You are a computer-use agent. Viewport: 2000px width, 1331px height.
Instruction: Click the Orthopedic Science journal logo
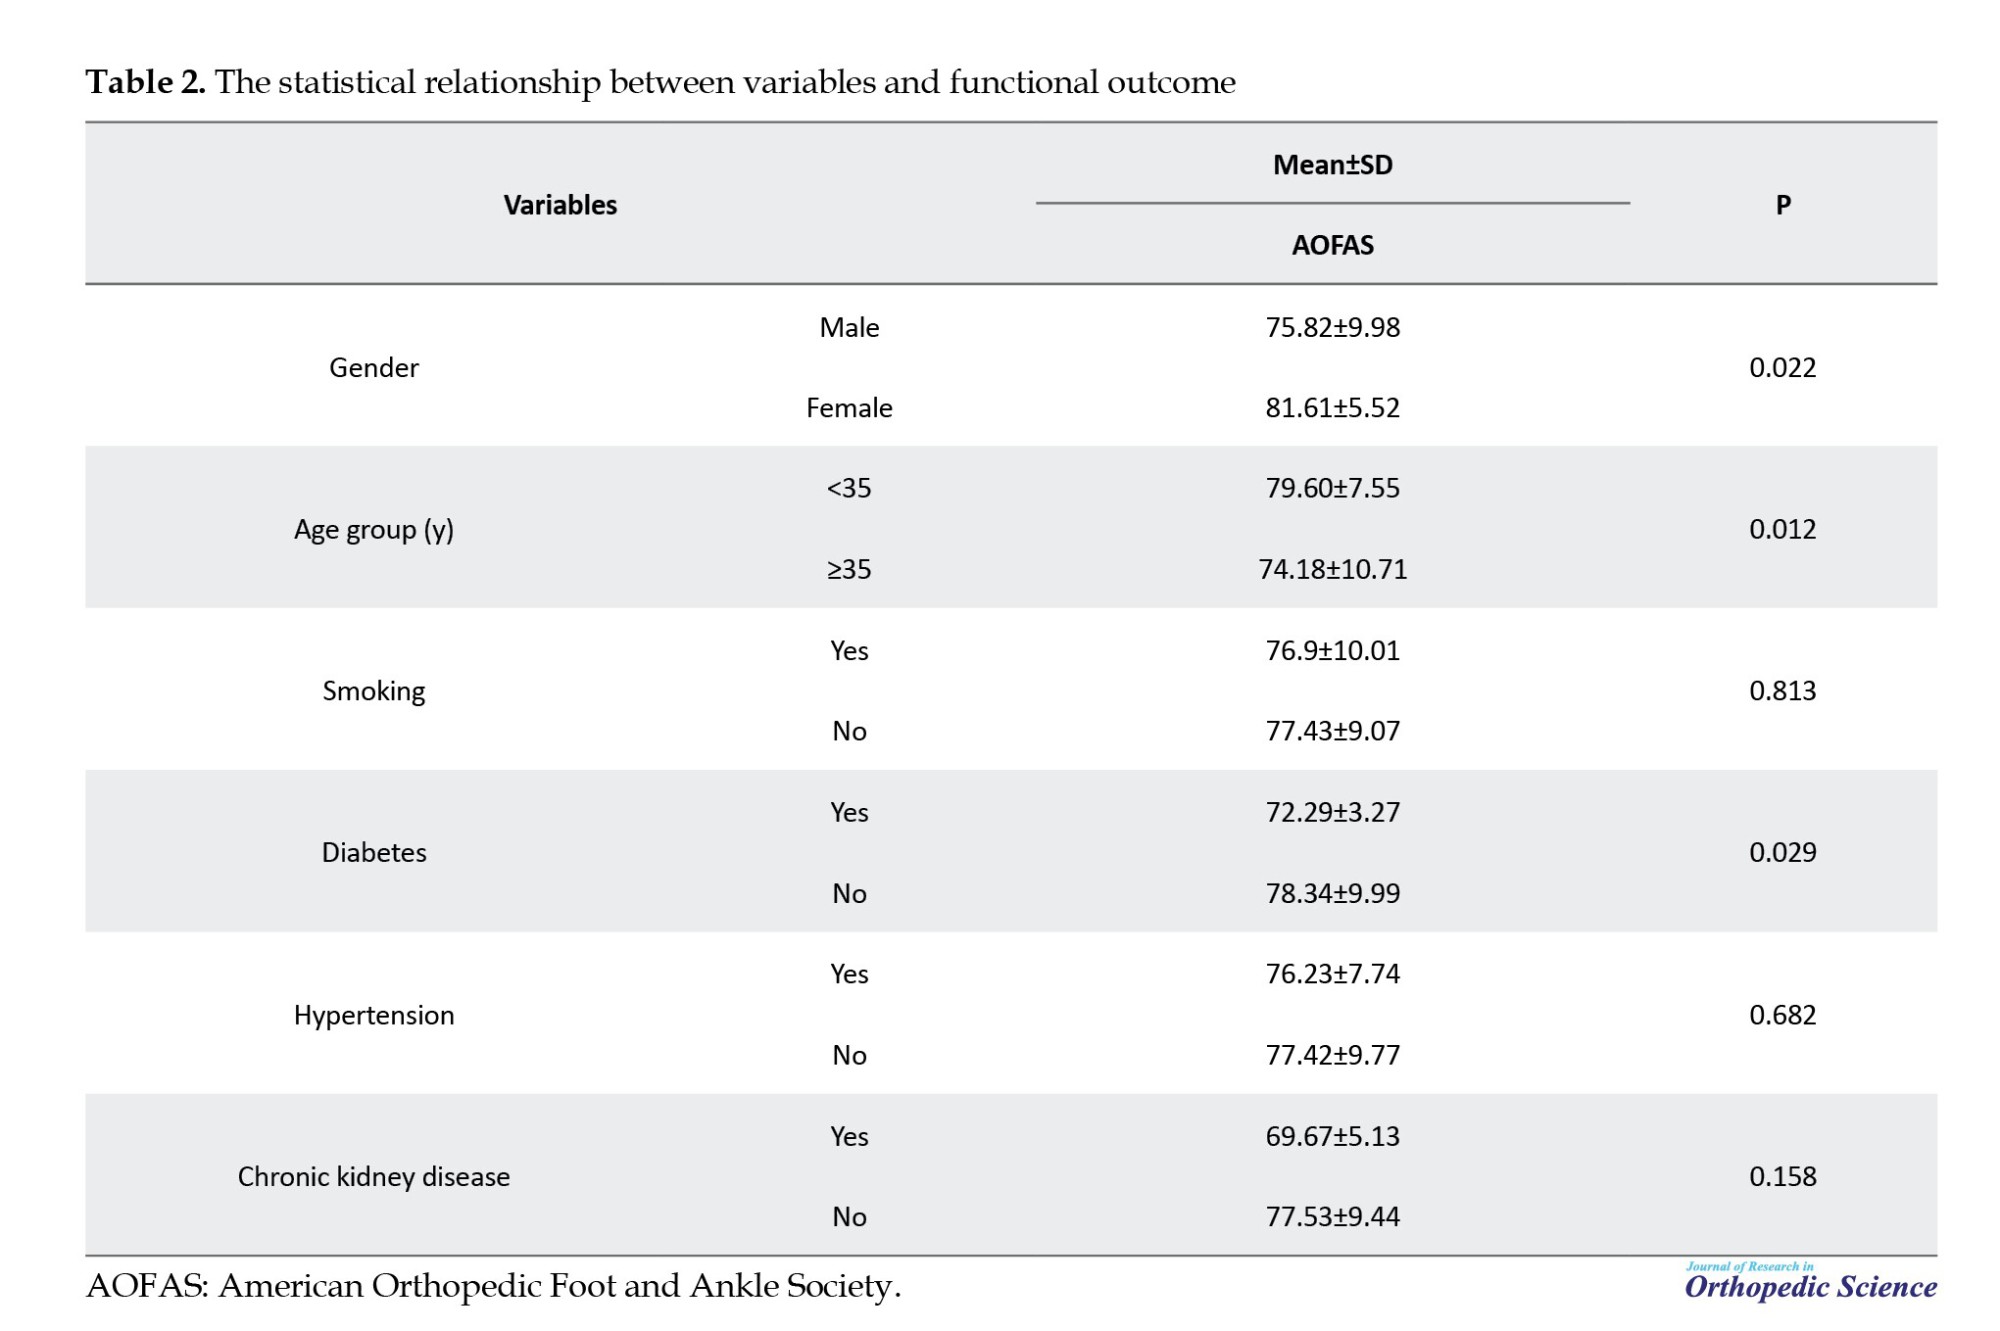click(x=1809, y=1283)
